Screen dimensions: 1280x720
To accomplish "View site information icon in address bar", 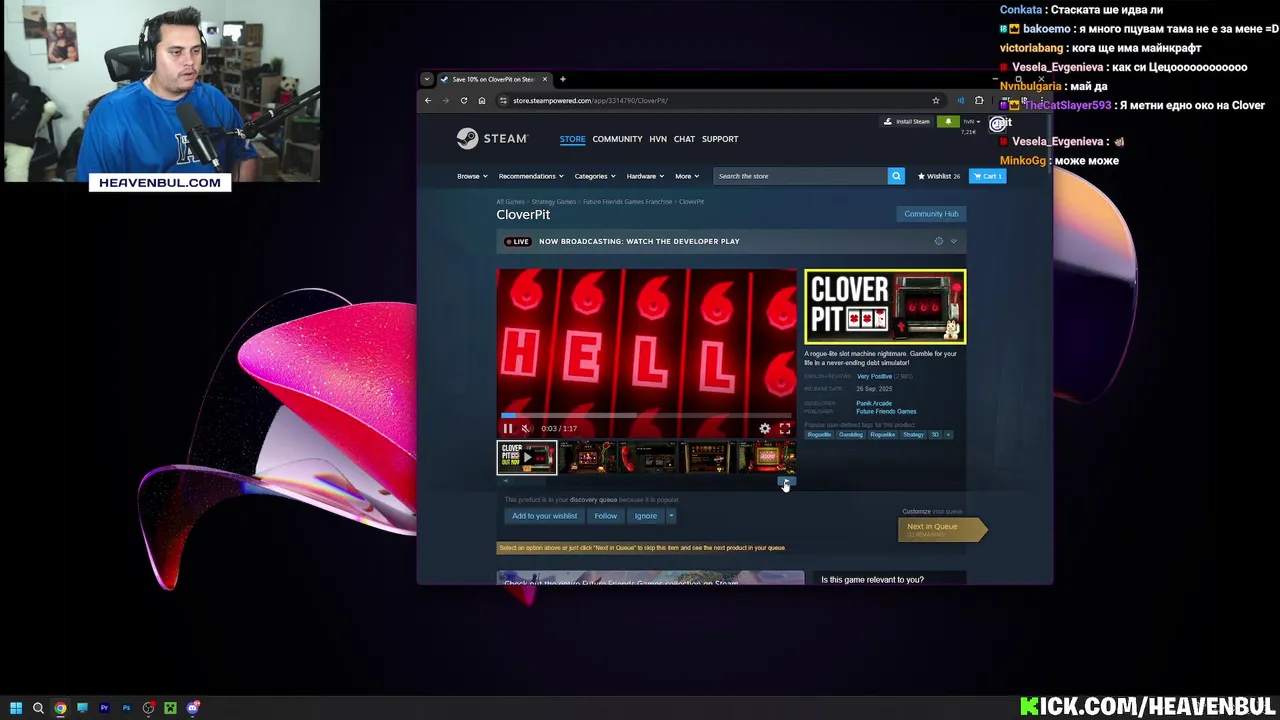I will pyautogui.click(x=503, y=100).
